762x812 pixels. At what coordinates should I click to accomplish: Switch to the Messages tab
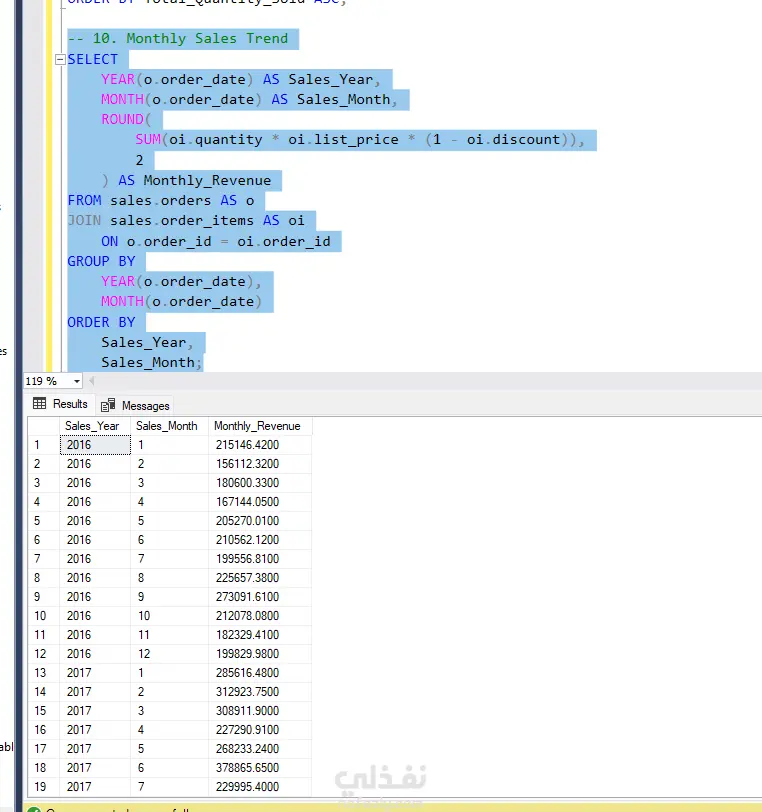136,405
